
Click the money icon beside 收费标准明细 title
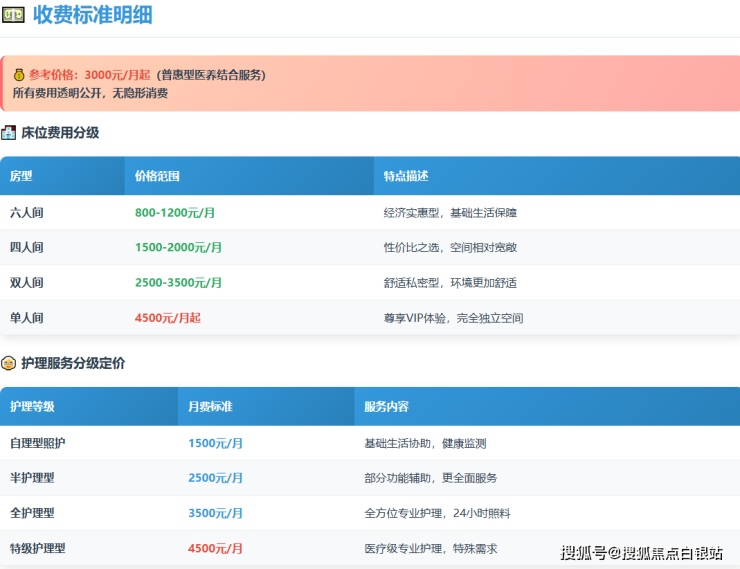(x=15, y=15)
